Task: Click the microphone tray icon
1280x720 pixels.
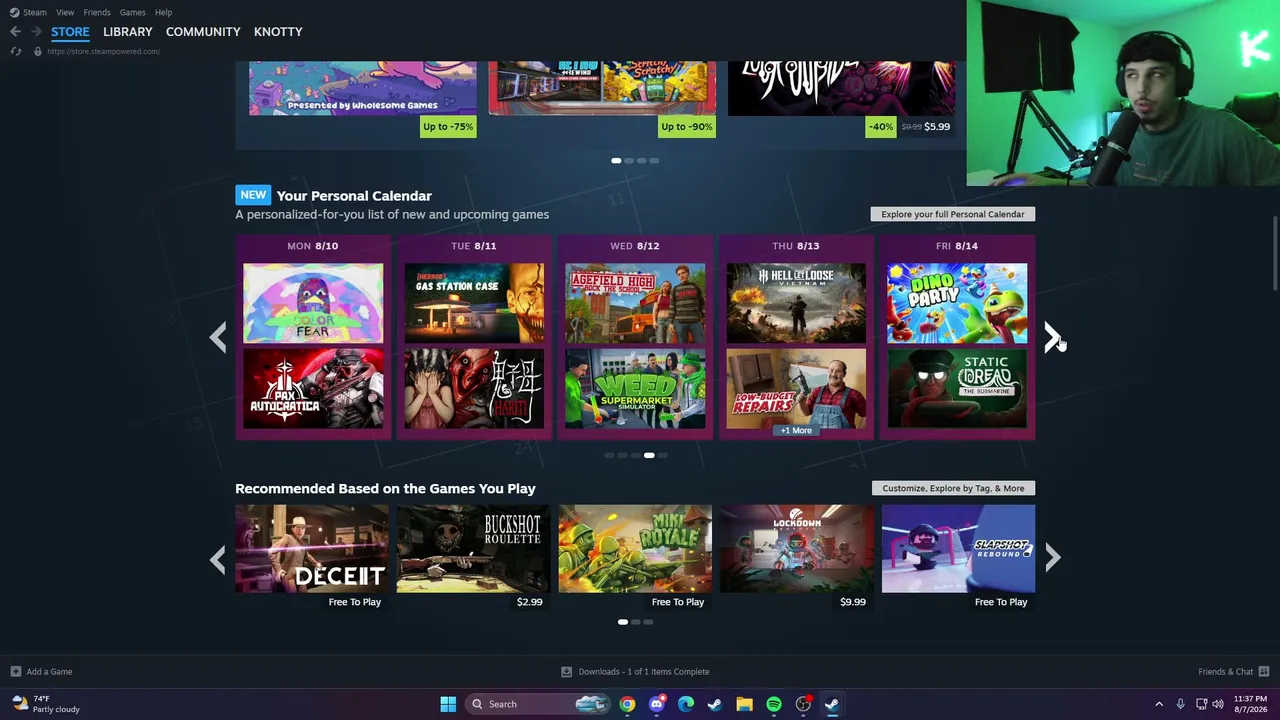Action: (x=1181, y=704)
